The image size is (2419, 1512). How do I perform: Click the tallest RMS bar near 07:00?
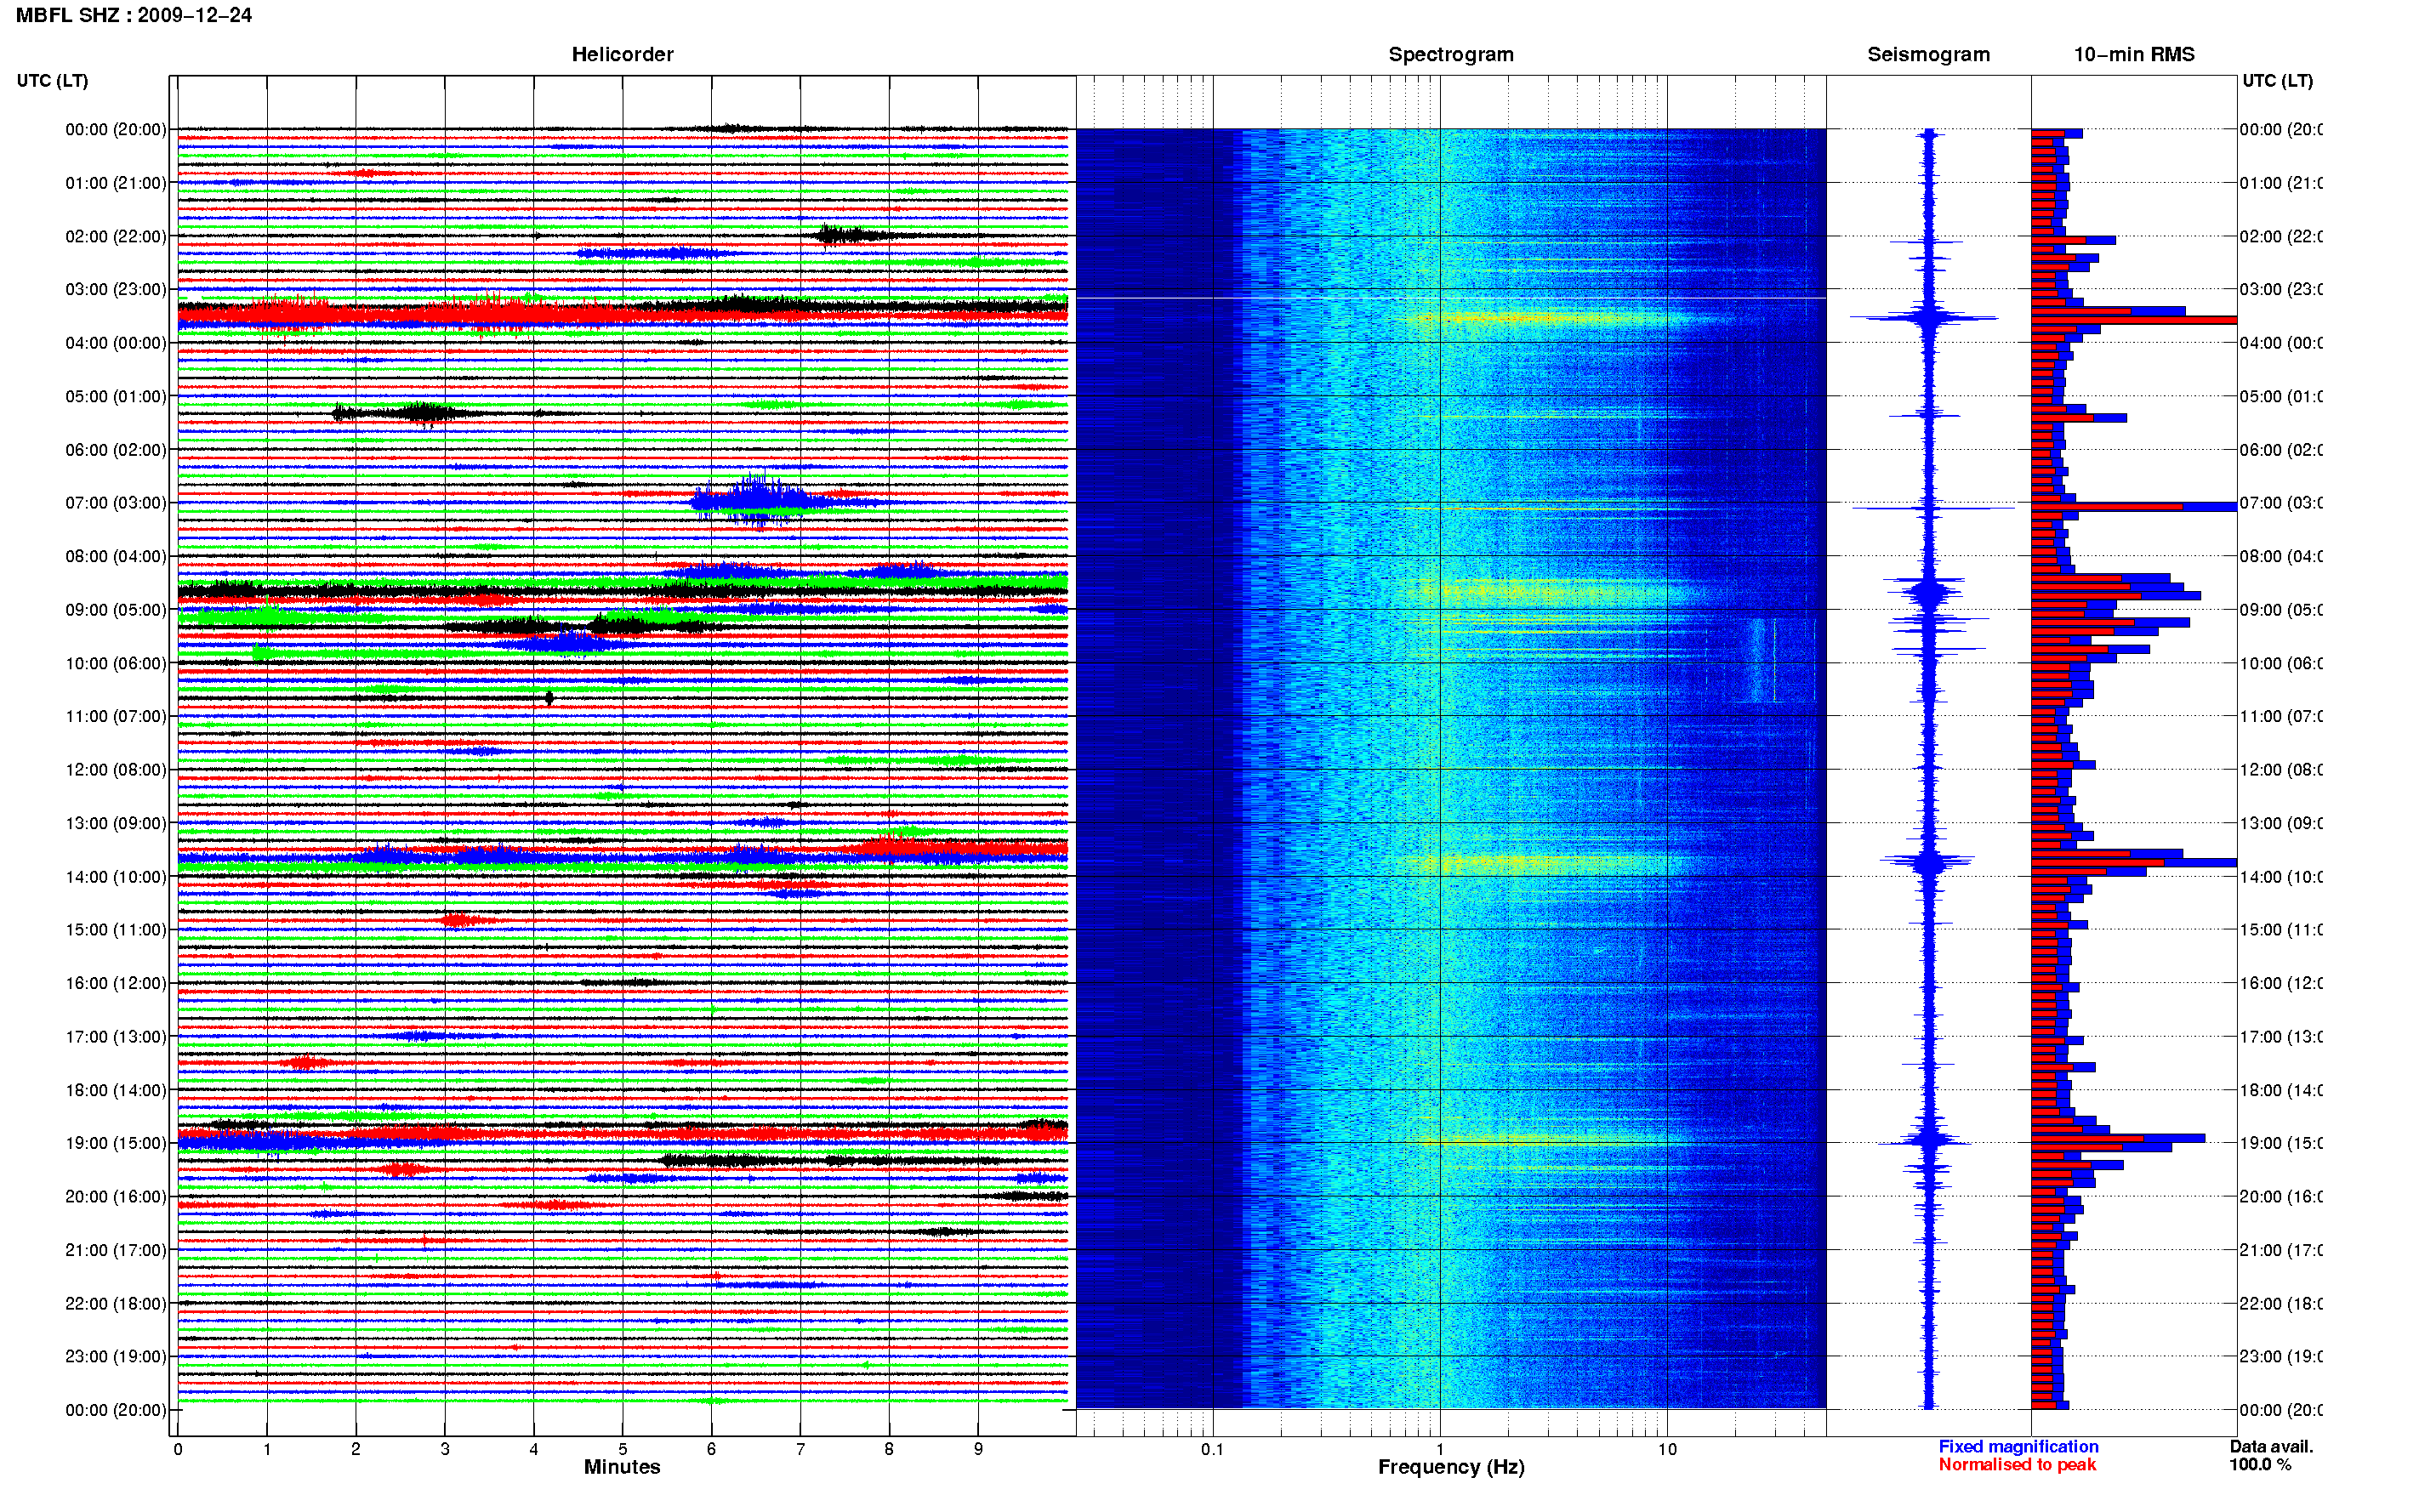[x=2133, y=507]
